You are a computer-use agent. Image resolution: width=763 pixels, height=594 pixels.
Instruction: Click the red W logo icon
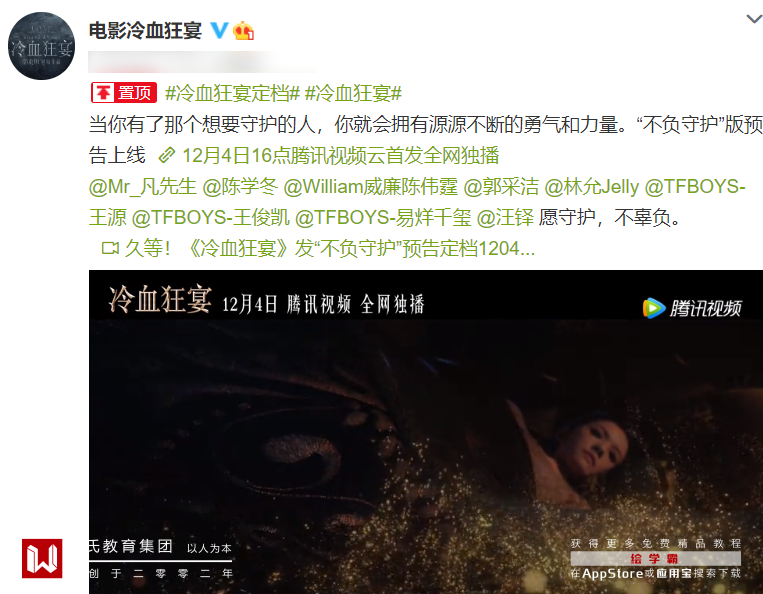coord(42,558)
